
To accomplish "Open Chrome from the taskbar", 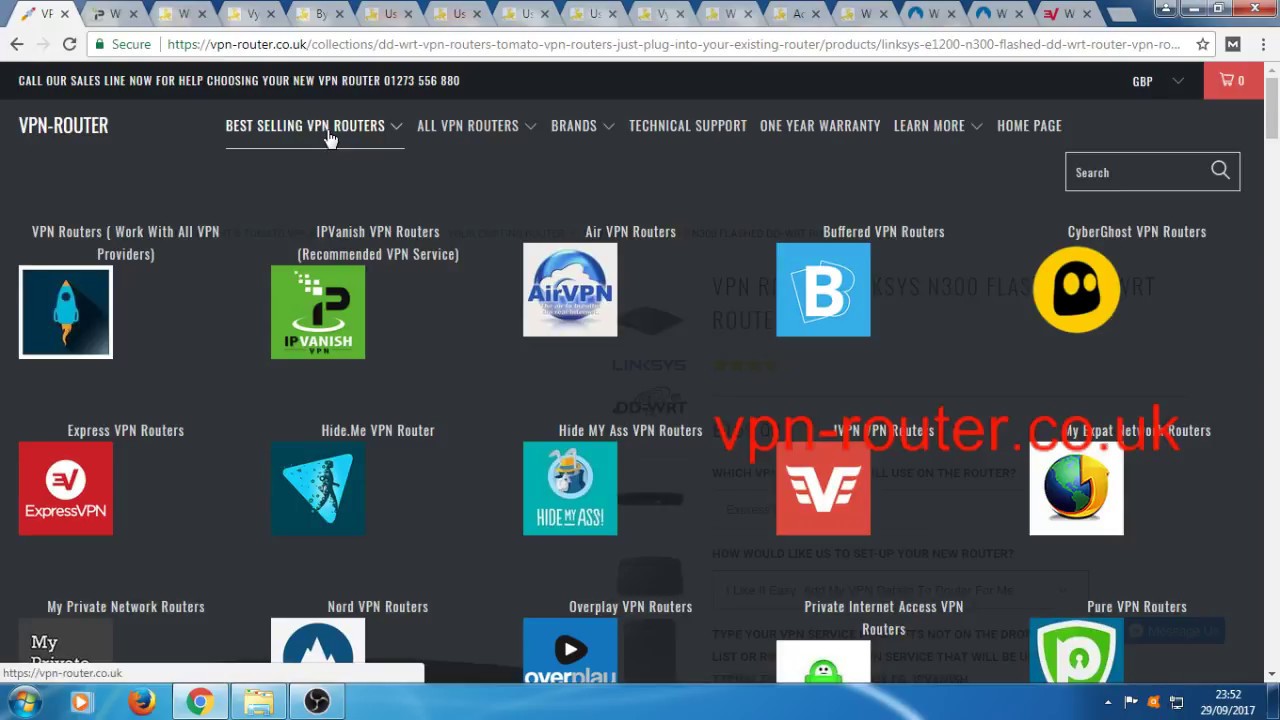I will coord(200,702).
